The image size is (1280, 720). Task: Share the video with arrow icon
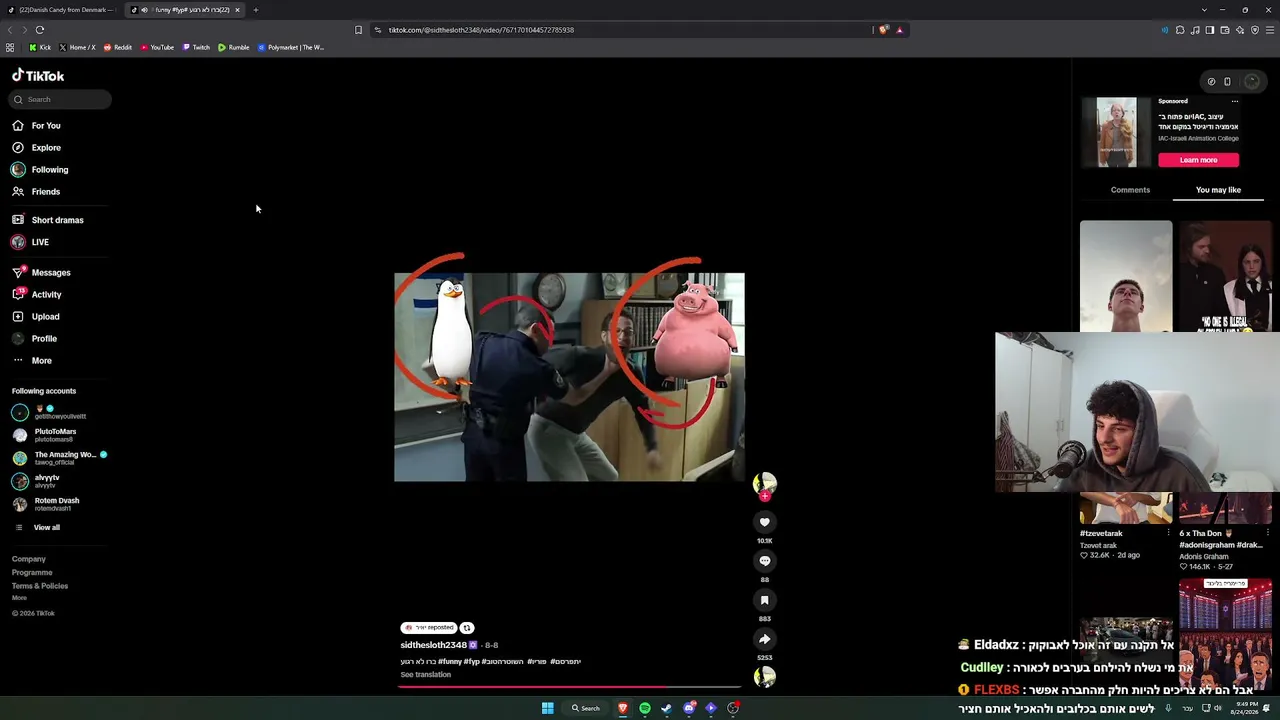point(764,639)
